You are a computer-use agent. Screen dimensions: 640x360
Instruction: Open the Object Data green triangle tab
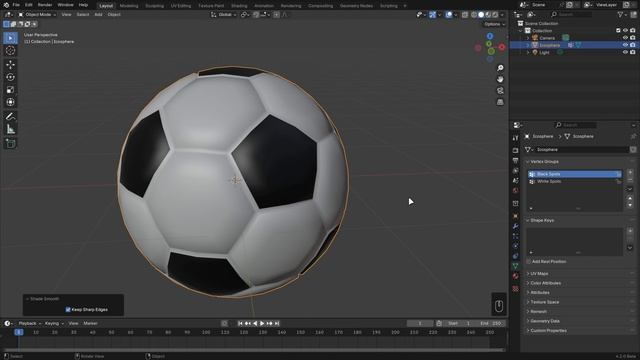coord(516,266)
